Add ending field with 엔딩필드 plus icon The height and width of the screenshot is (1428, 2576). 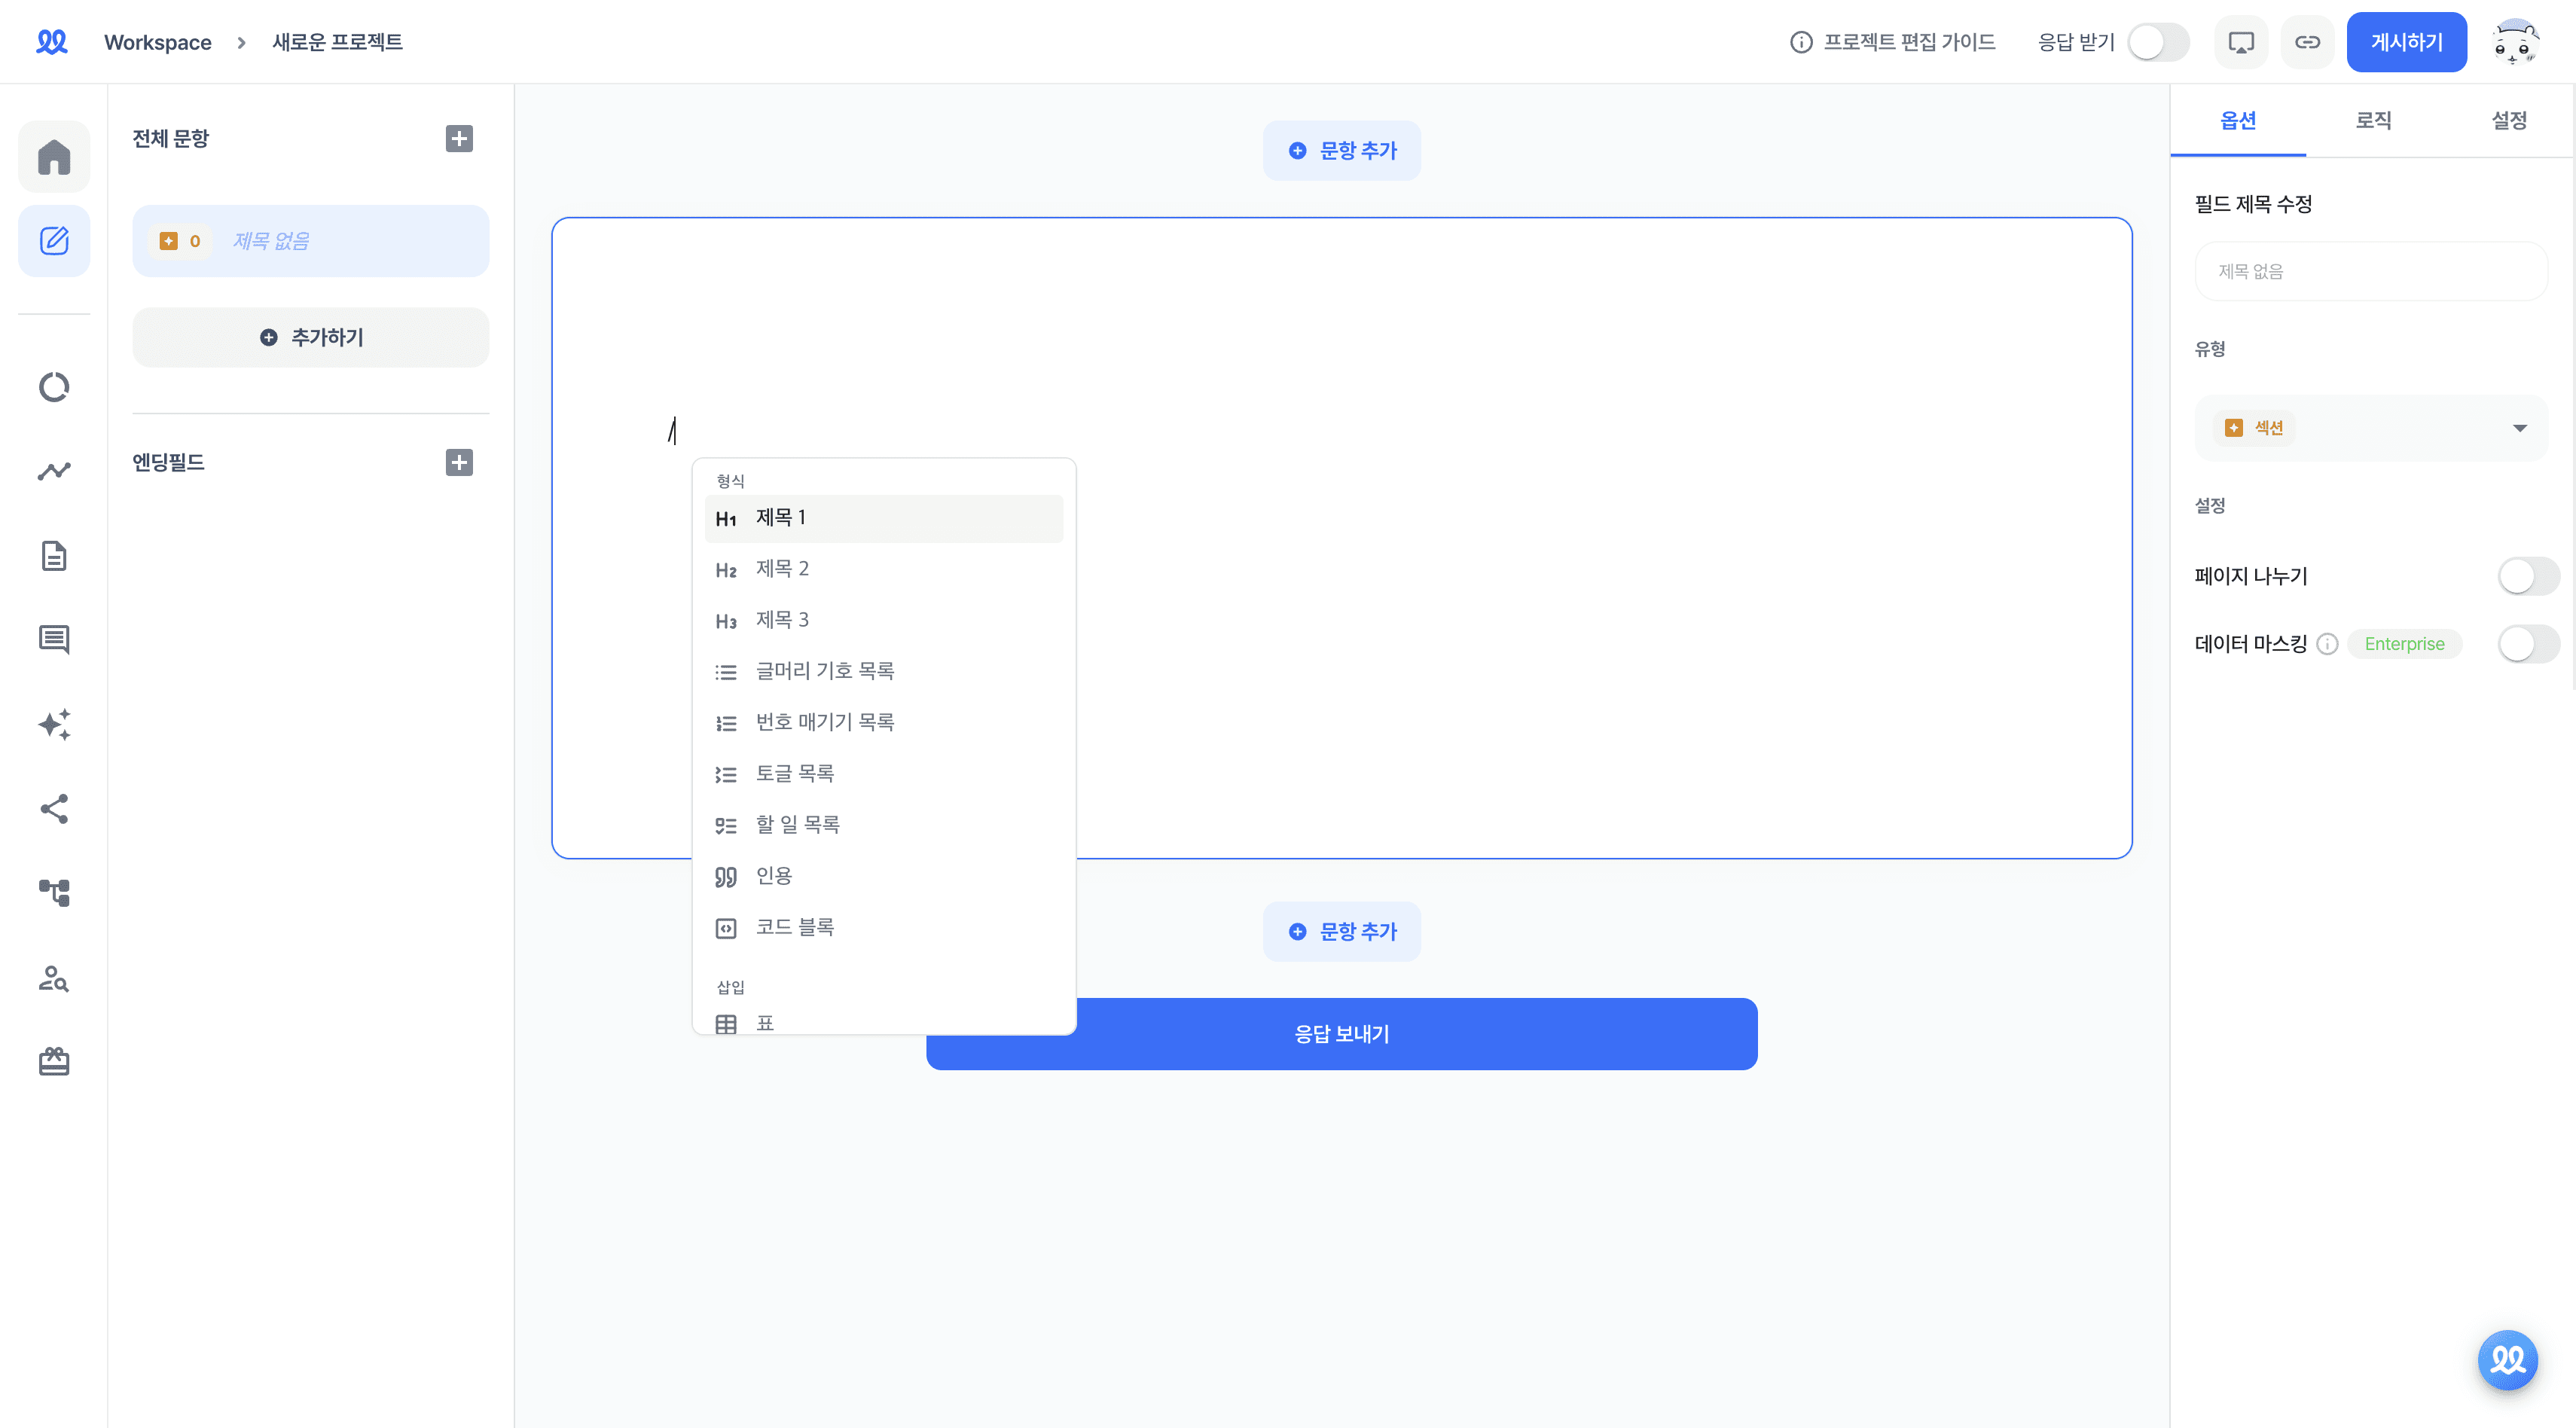[459, 462]
